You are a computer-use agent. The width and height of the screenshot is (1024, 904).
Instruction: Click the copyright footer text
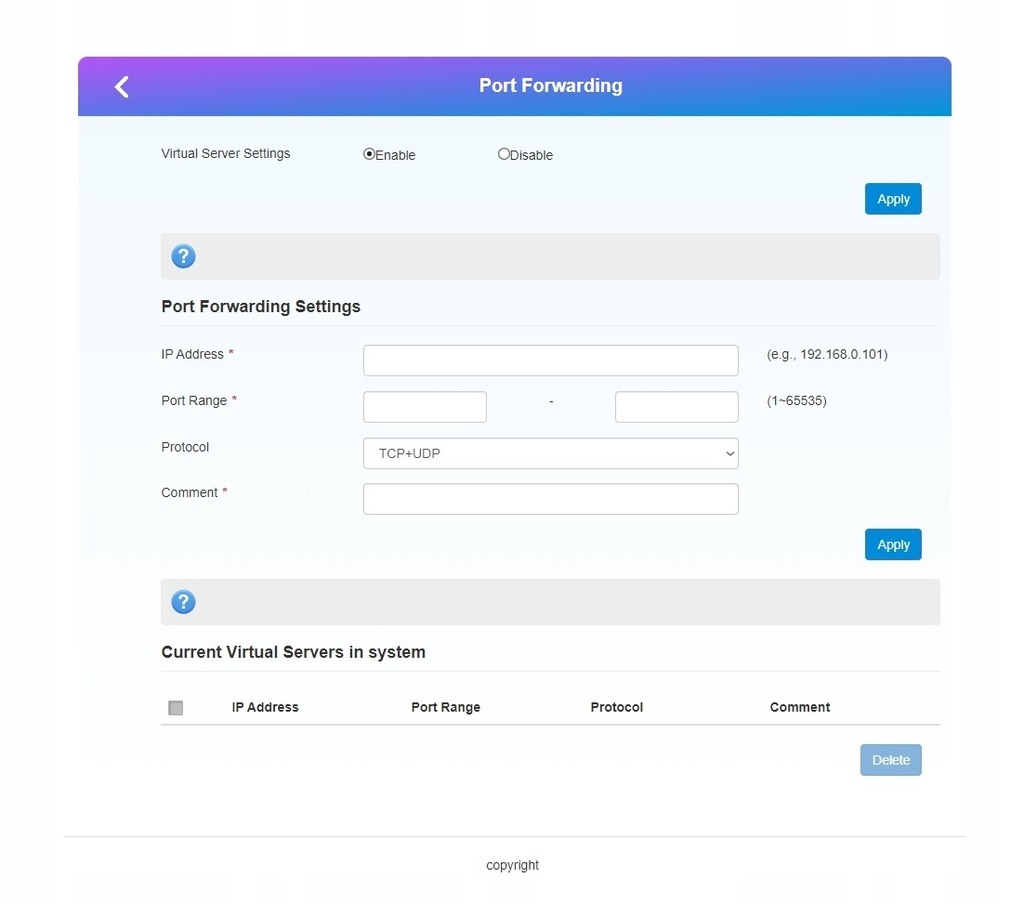(x=512, y=865)
